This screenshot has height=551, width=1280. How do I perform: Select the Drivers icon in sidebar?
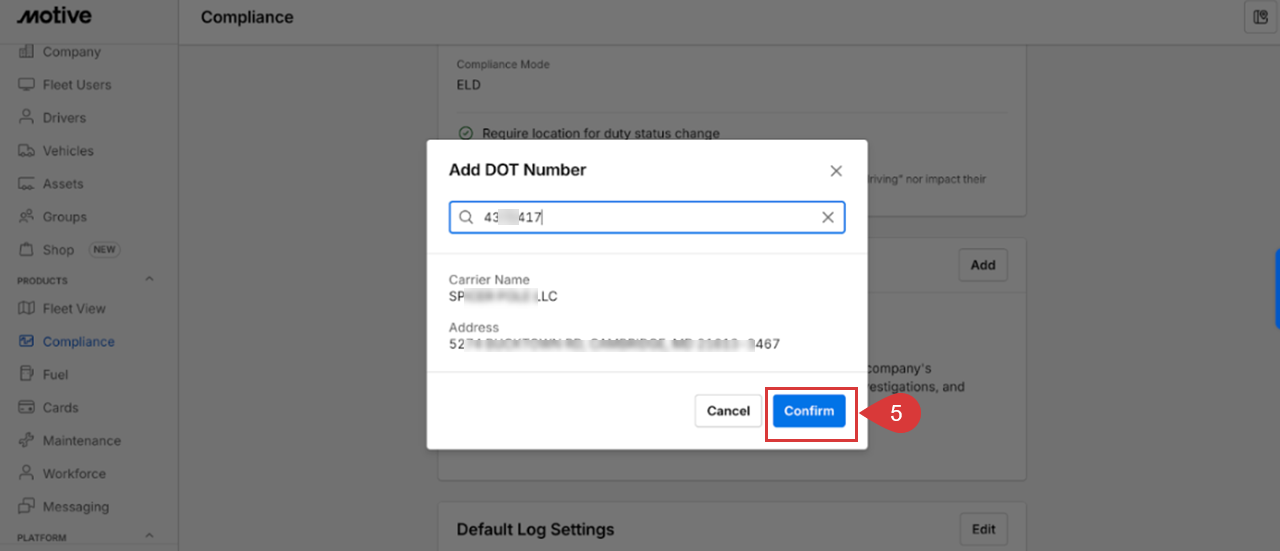pyautogui.click(x=26, y=118)
